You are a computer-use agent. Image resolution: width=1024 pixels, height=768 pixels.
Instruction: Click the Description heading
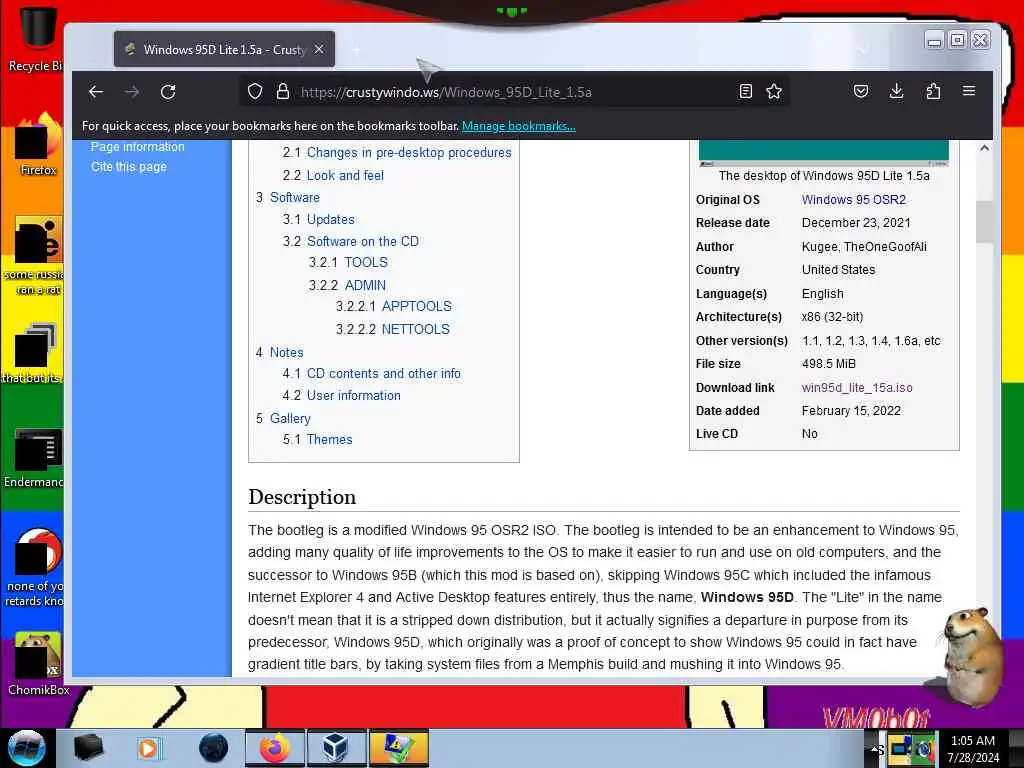click(302, 497)
